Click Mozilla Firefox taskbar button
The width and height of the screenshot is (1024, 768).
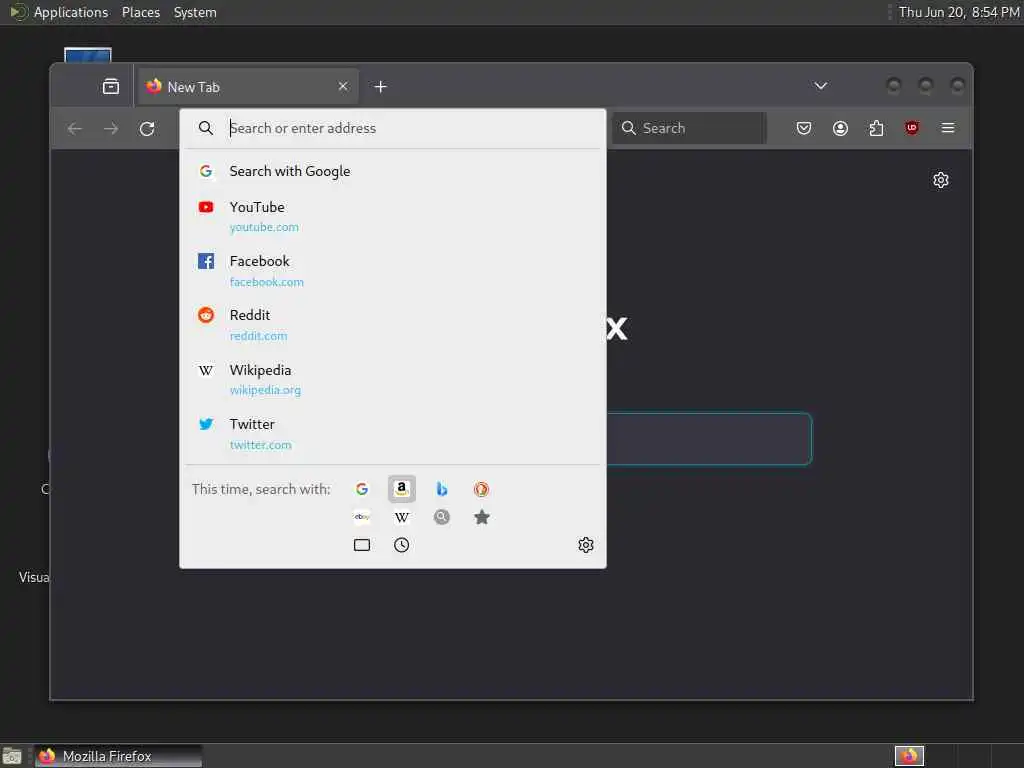pos(118,756)
